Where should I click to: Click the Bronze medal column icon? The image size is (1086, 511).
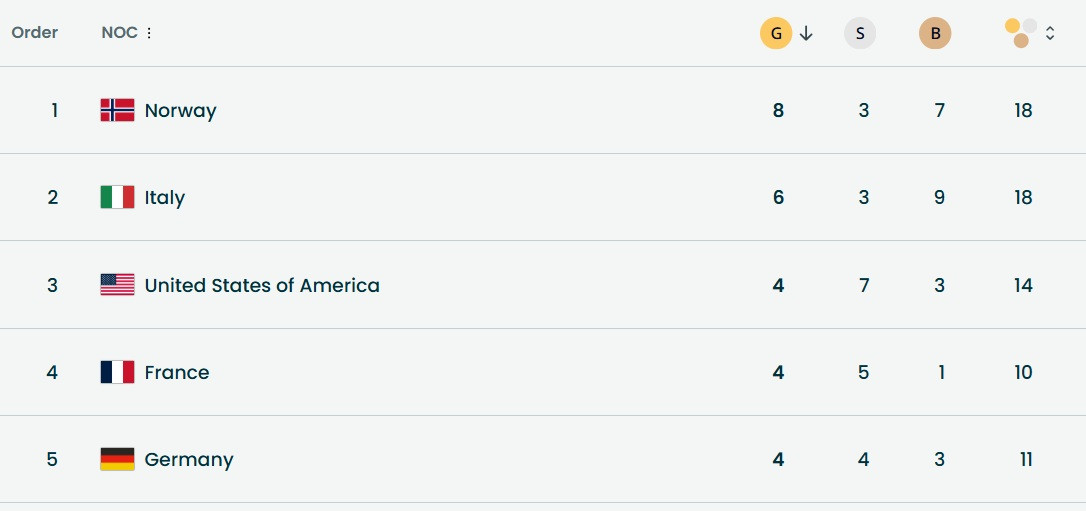click(935, 34)
